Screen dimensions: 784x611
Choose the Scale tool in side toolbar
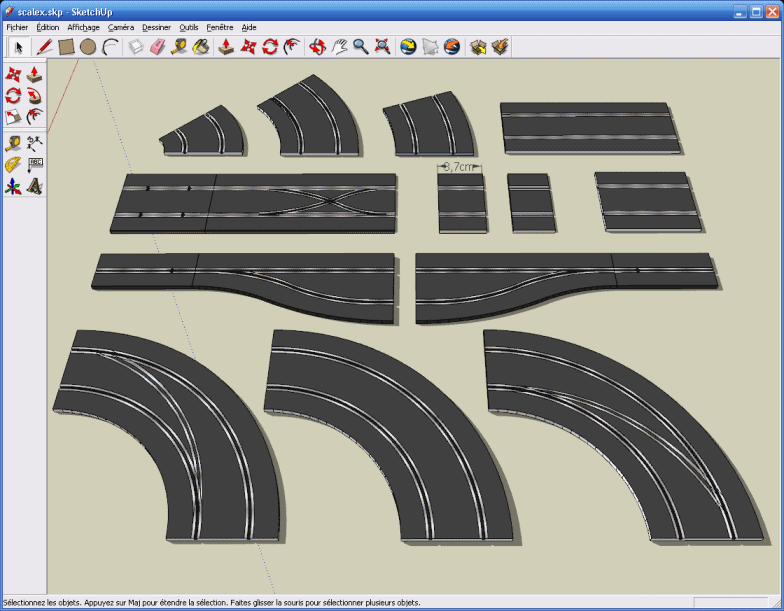[x=13, y=118]
